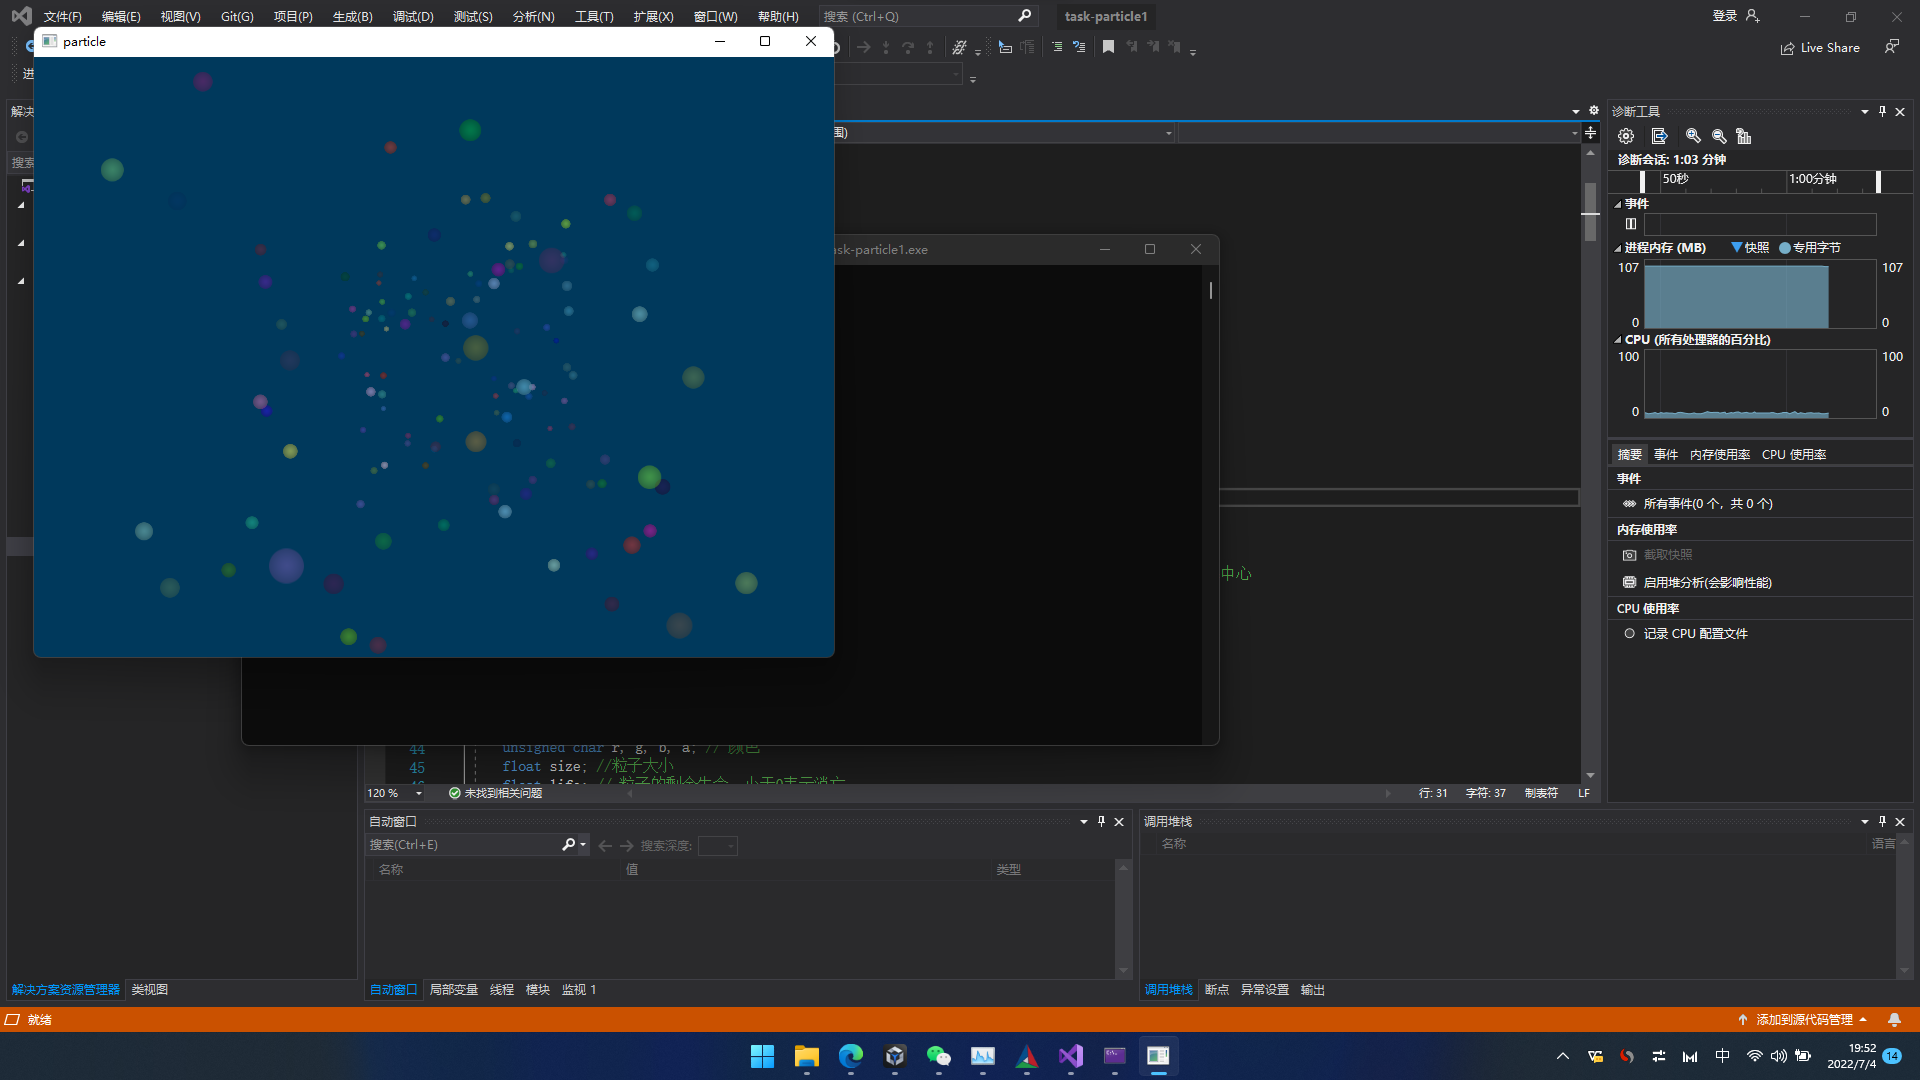Open the 120 % zoom level dropdown
Screen dimensions: 1920x1080
[x=419, y=793]
